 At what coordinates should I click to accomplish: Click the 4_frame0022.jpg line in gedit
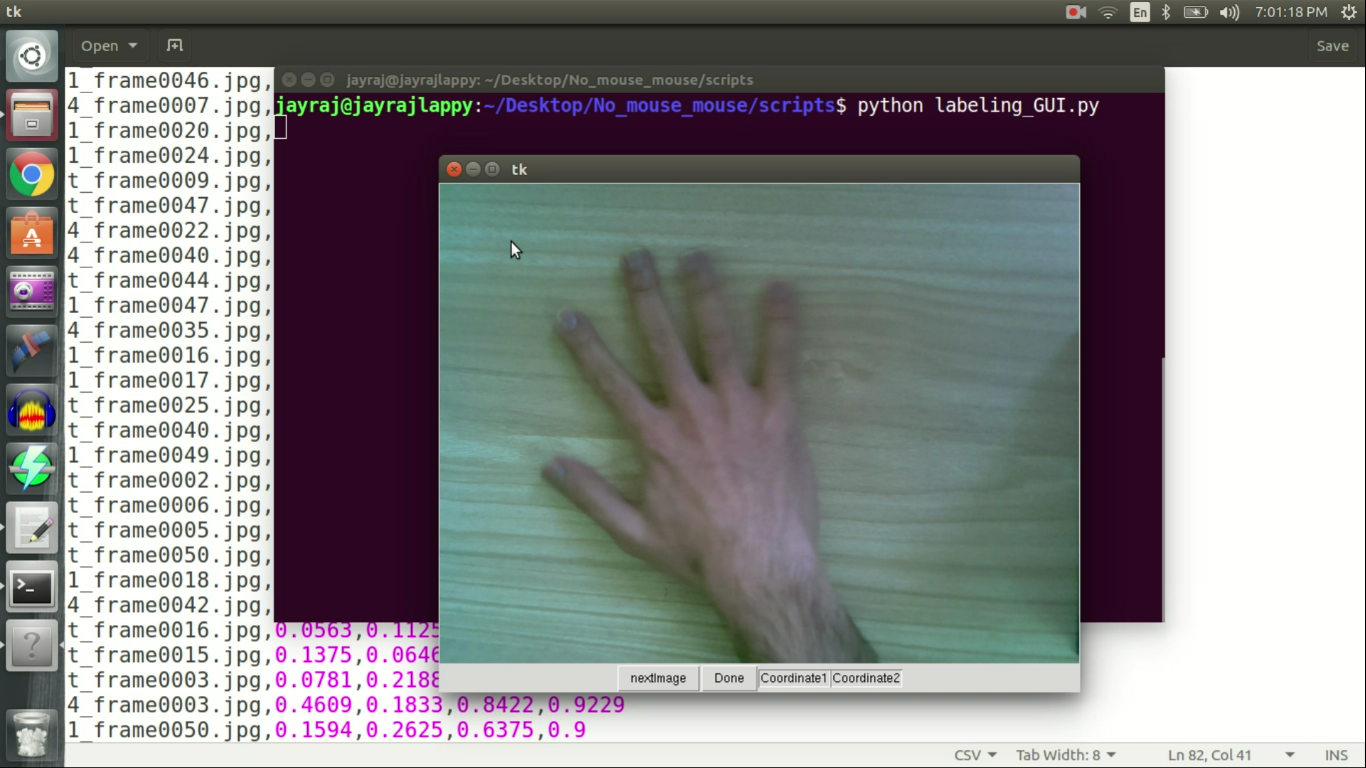[170, 231]
